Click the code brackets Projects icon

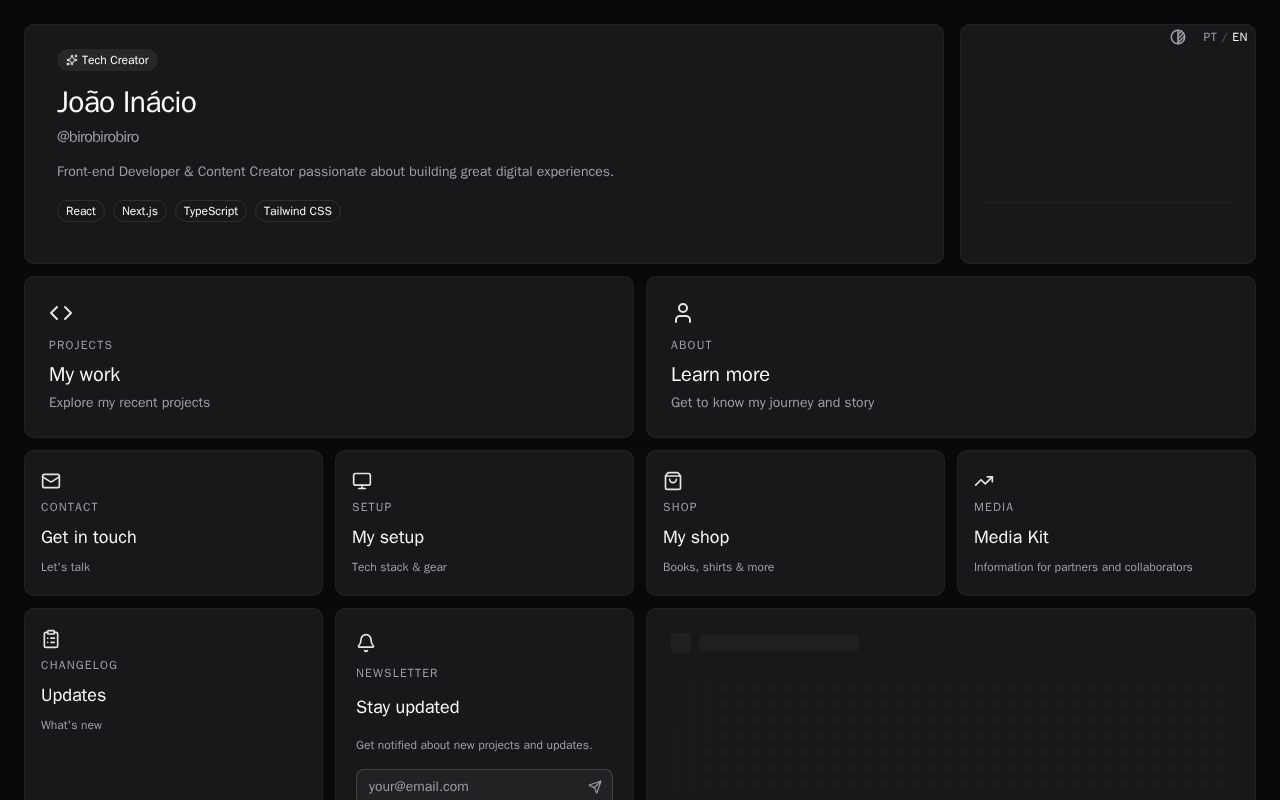(61, 313)
